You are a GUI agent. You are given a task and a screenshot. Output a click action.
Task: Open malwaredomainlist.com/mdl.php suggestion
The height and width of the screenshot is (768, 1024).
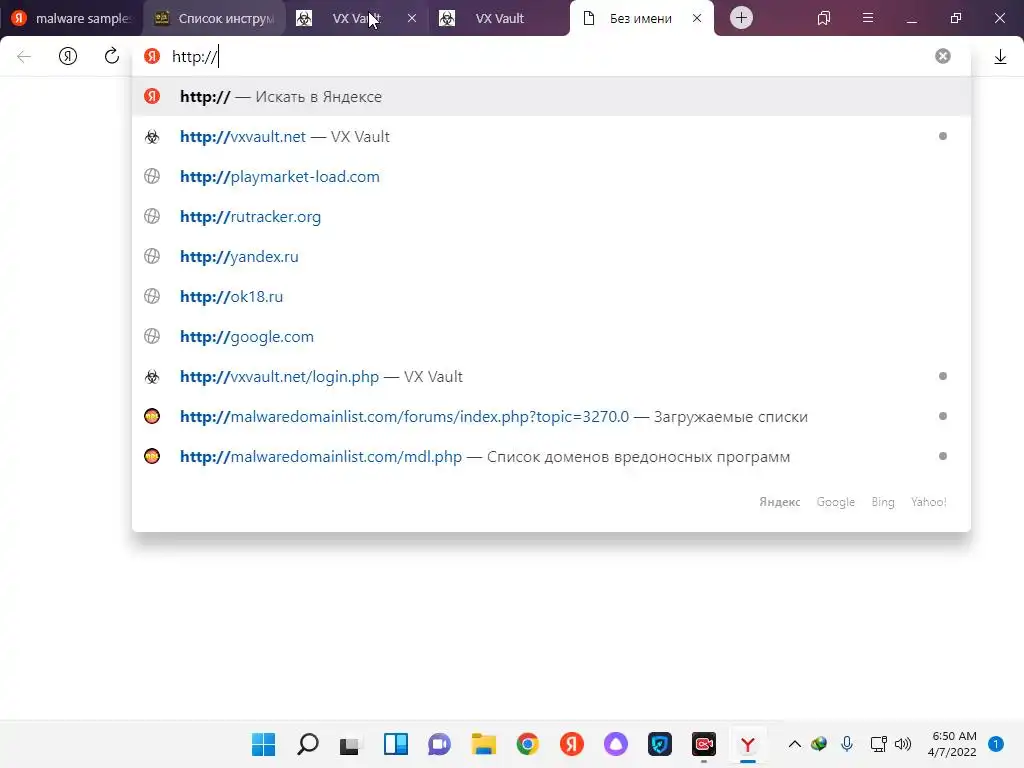click(x=551, y=456)
